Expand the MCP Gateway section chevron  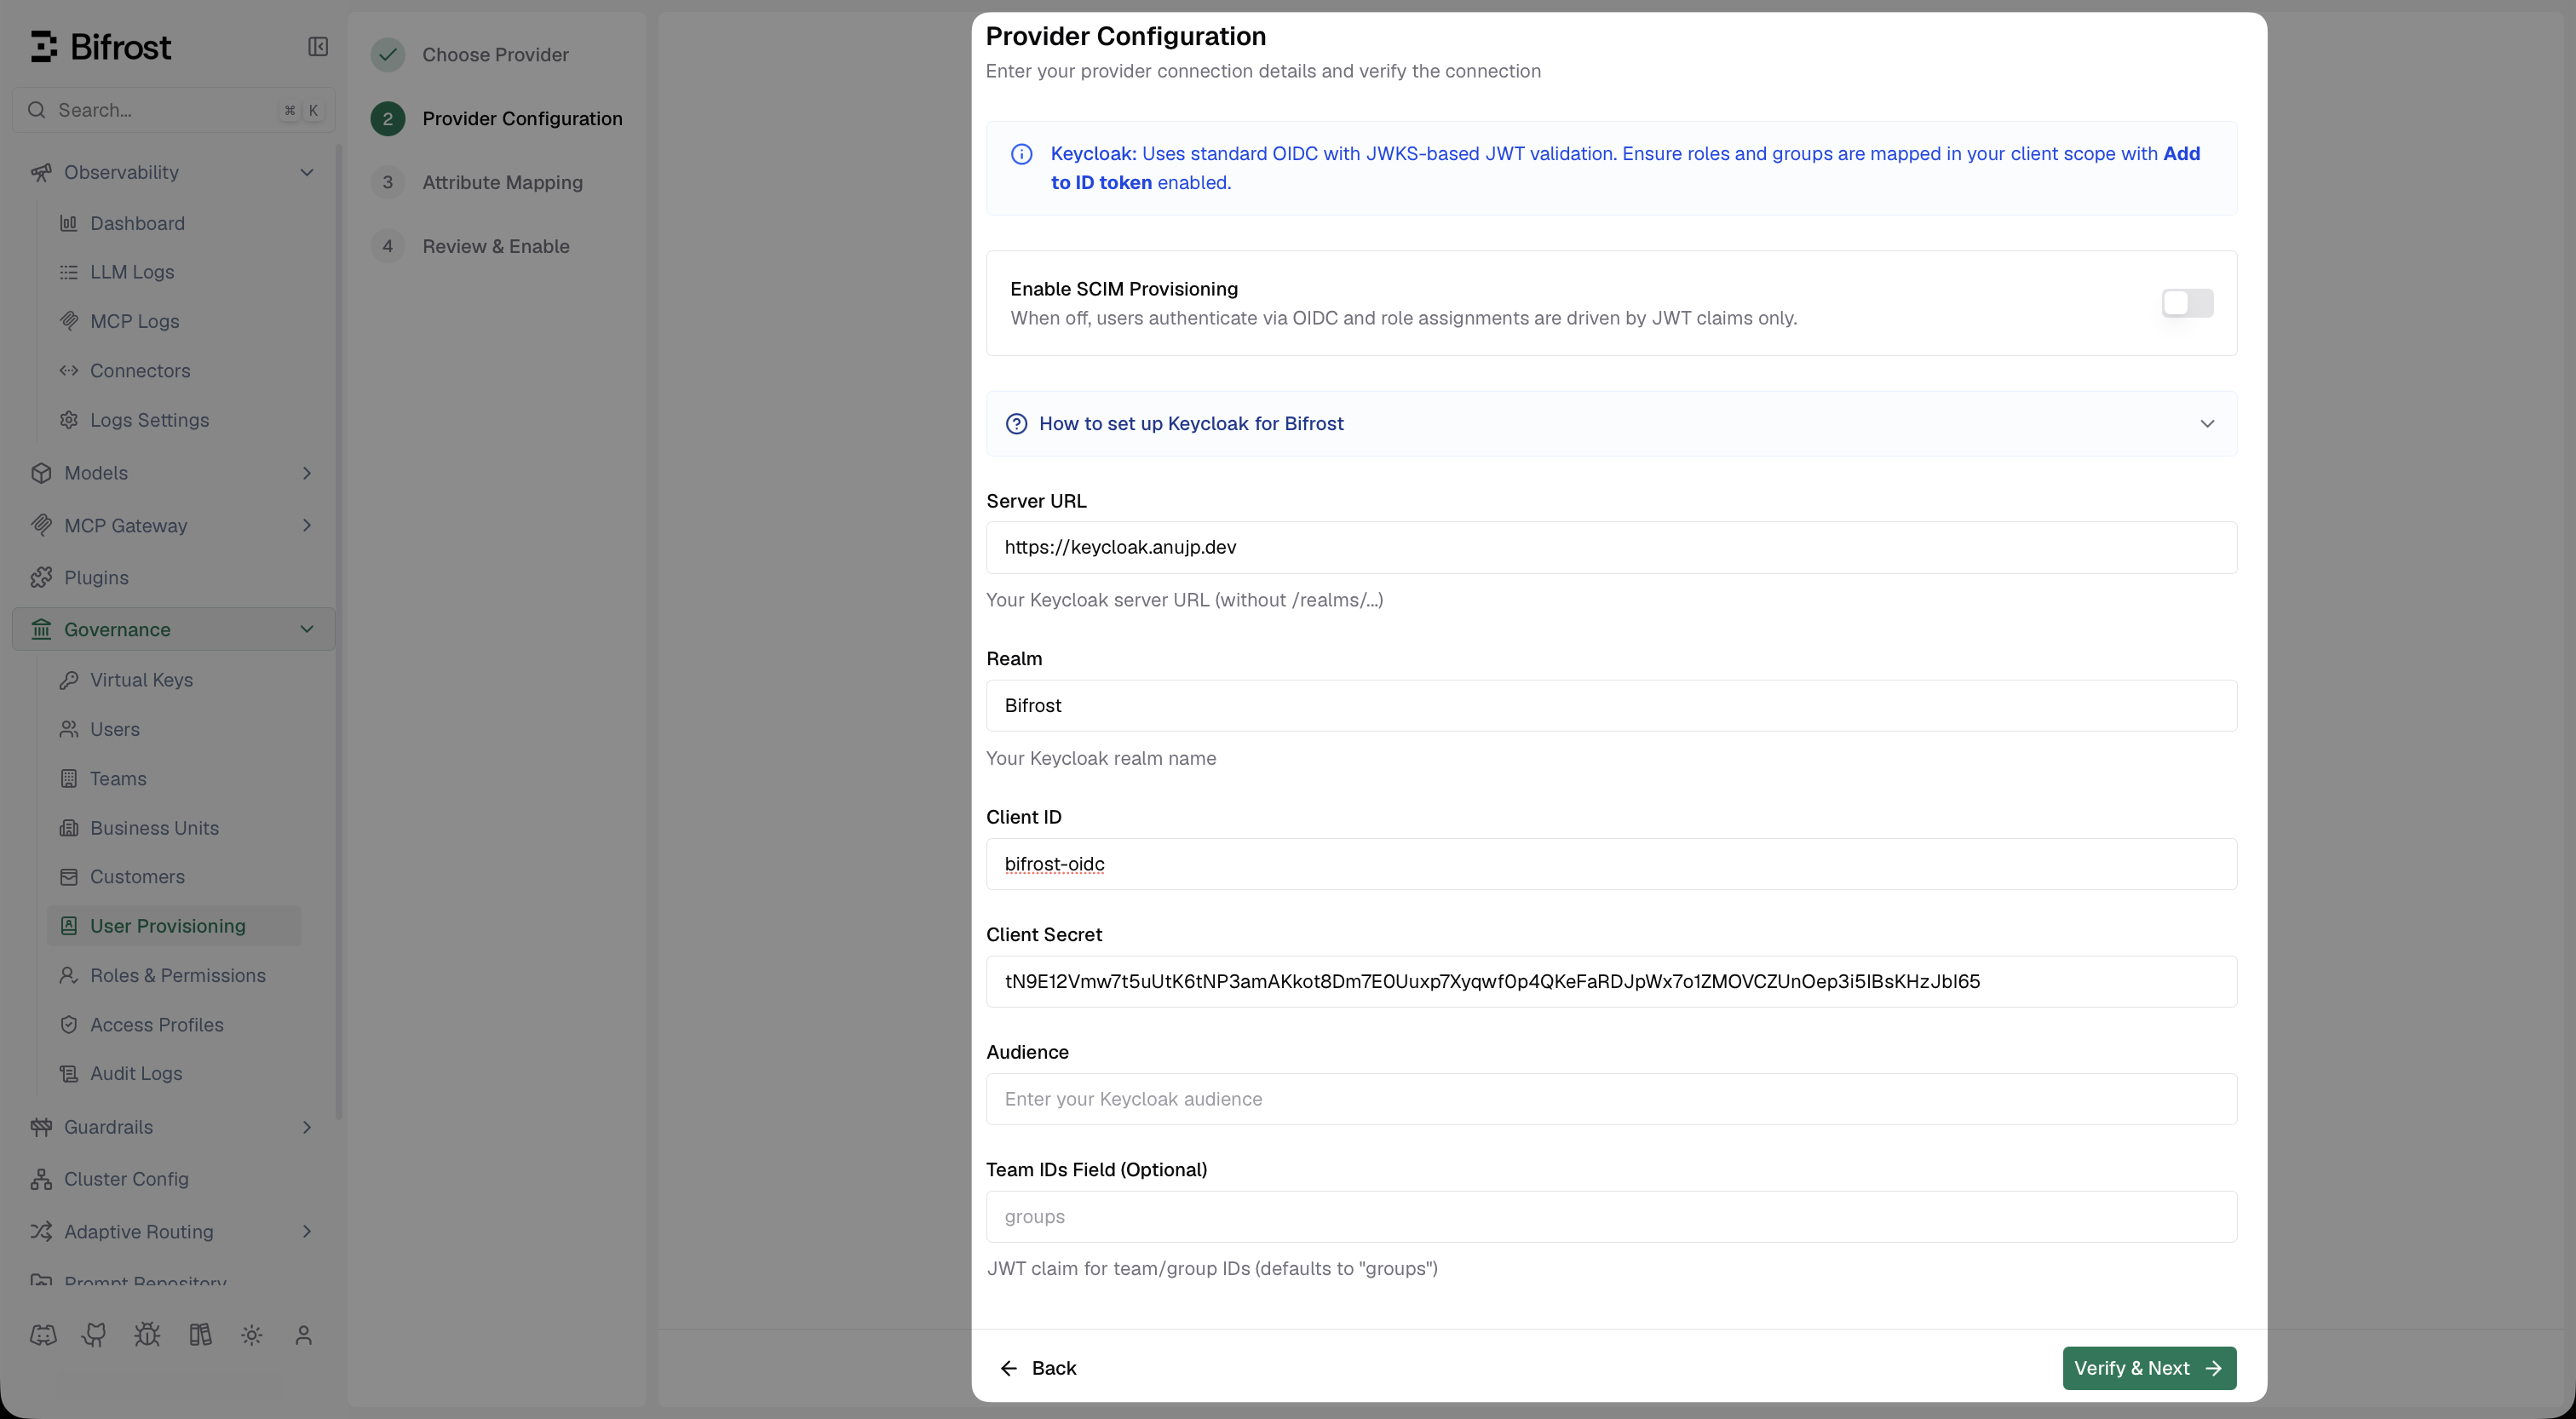(307, 525)
